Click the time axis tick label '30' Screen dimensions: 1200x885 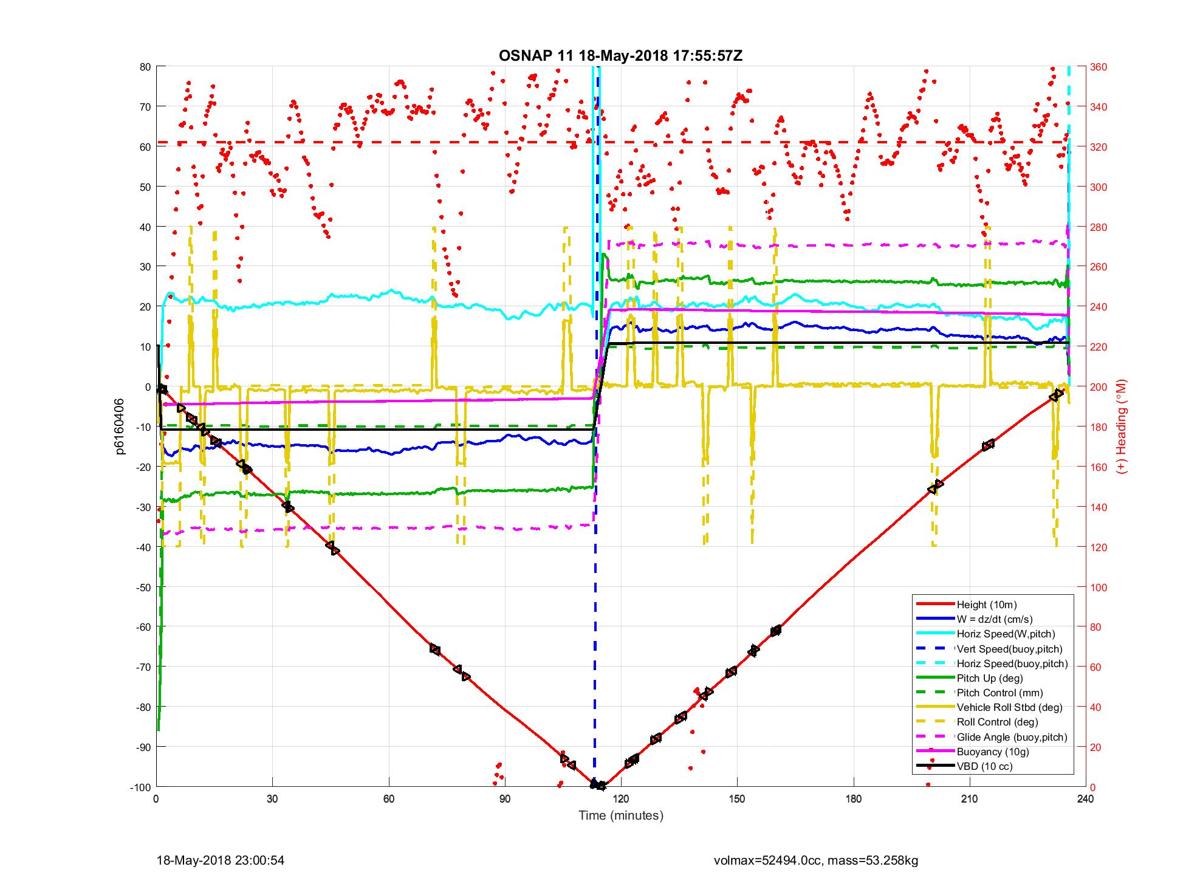[x=272, y=800]
